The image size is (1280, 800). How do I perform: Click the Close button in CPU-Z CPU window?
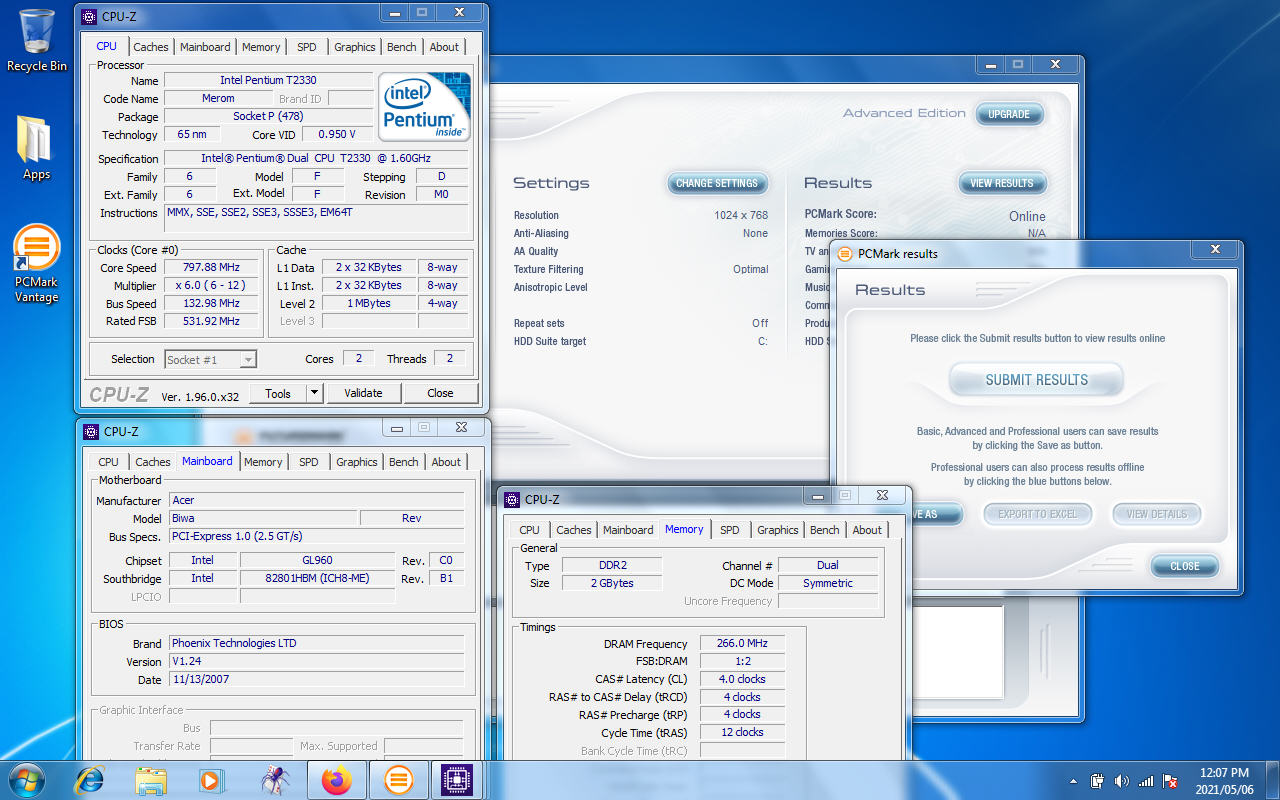pos(440,393)
